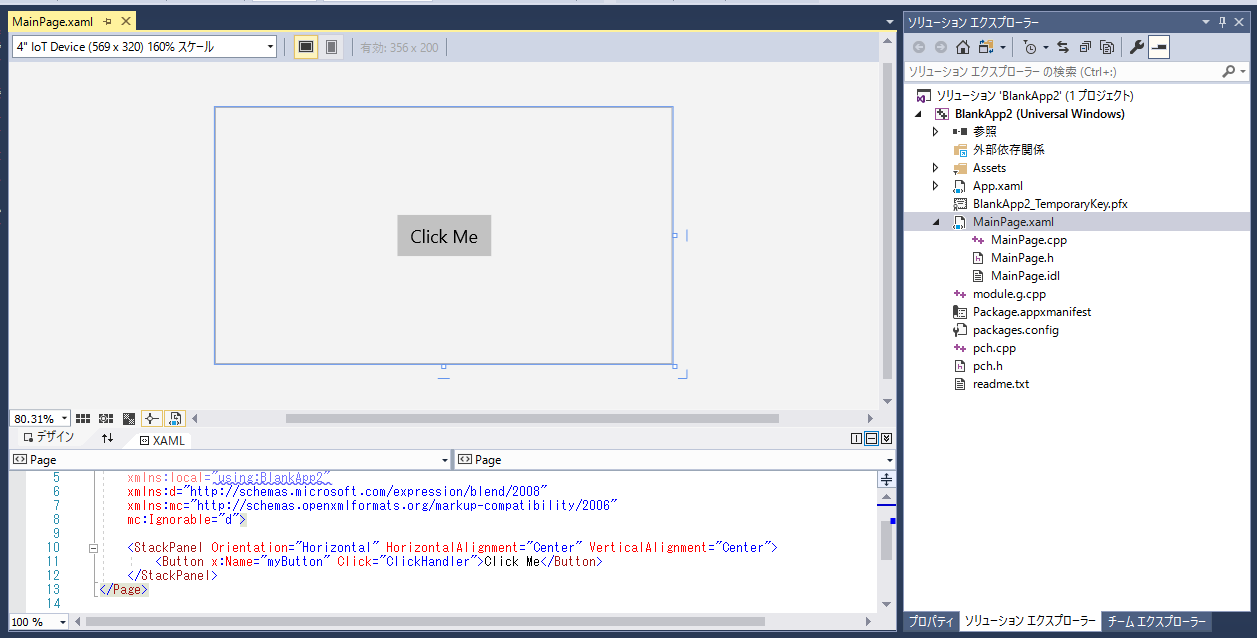Collapse the BlankApp2 project node
Screen dimensions: 1257x638
click(918, 113)
